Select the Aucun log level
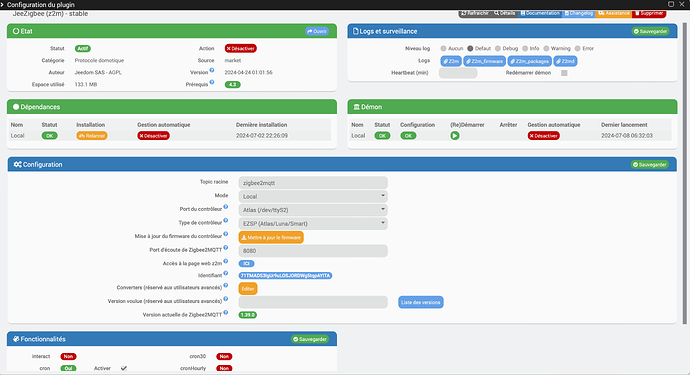690x375 pixels. tap(443, 48)
